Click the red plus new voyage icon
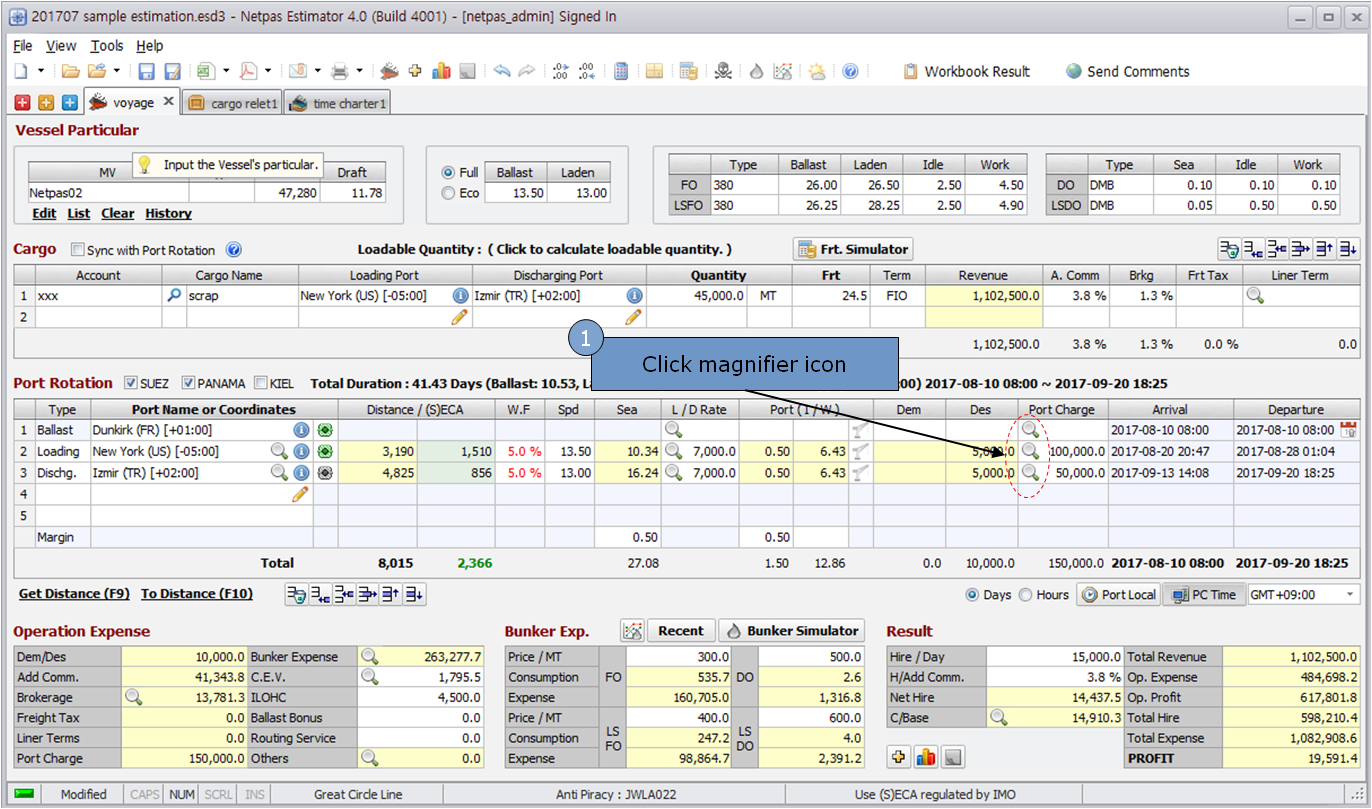Viewport: 1372px width, 809px height. point(23,102)
